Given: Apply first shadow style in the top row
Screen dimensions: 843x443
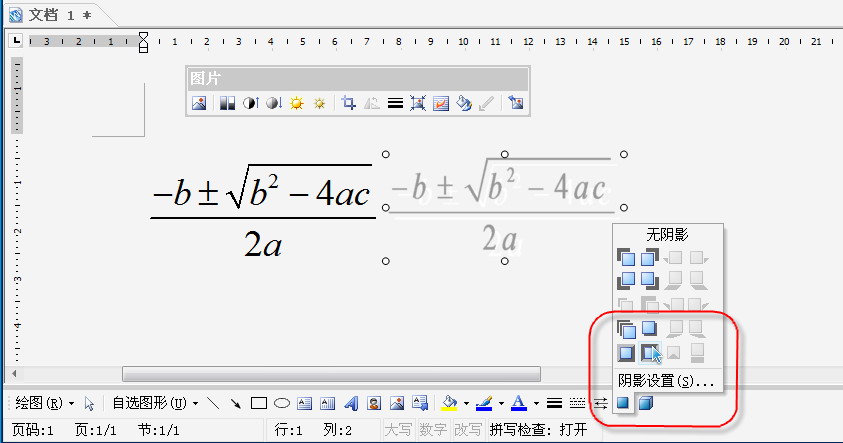Looking at the screenshot, I should 626,258.
